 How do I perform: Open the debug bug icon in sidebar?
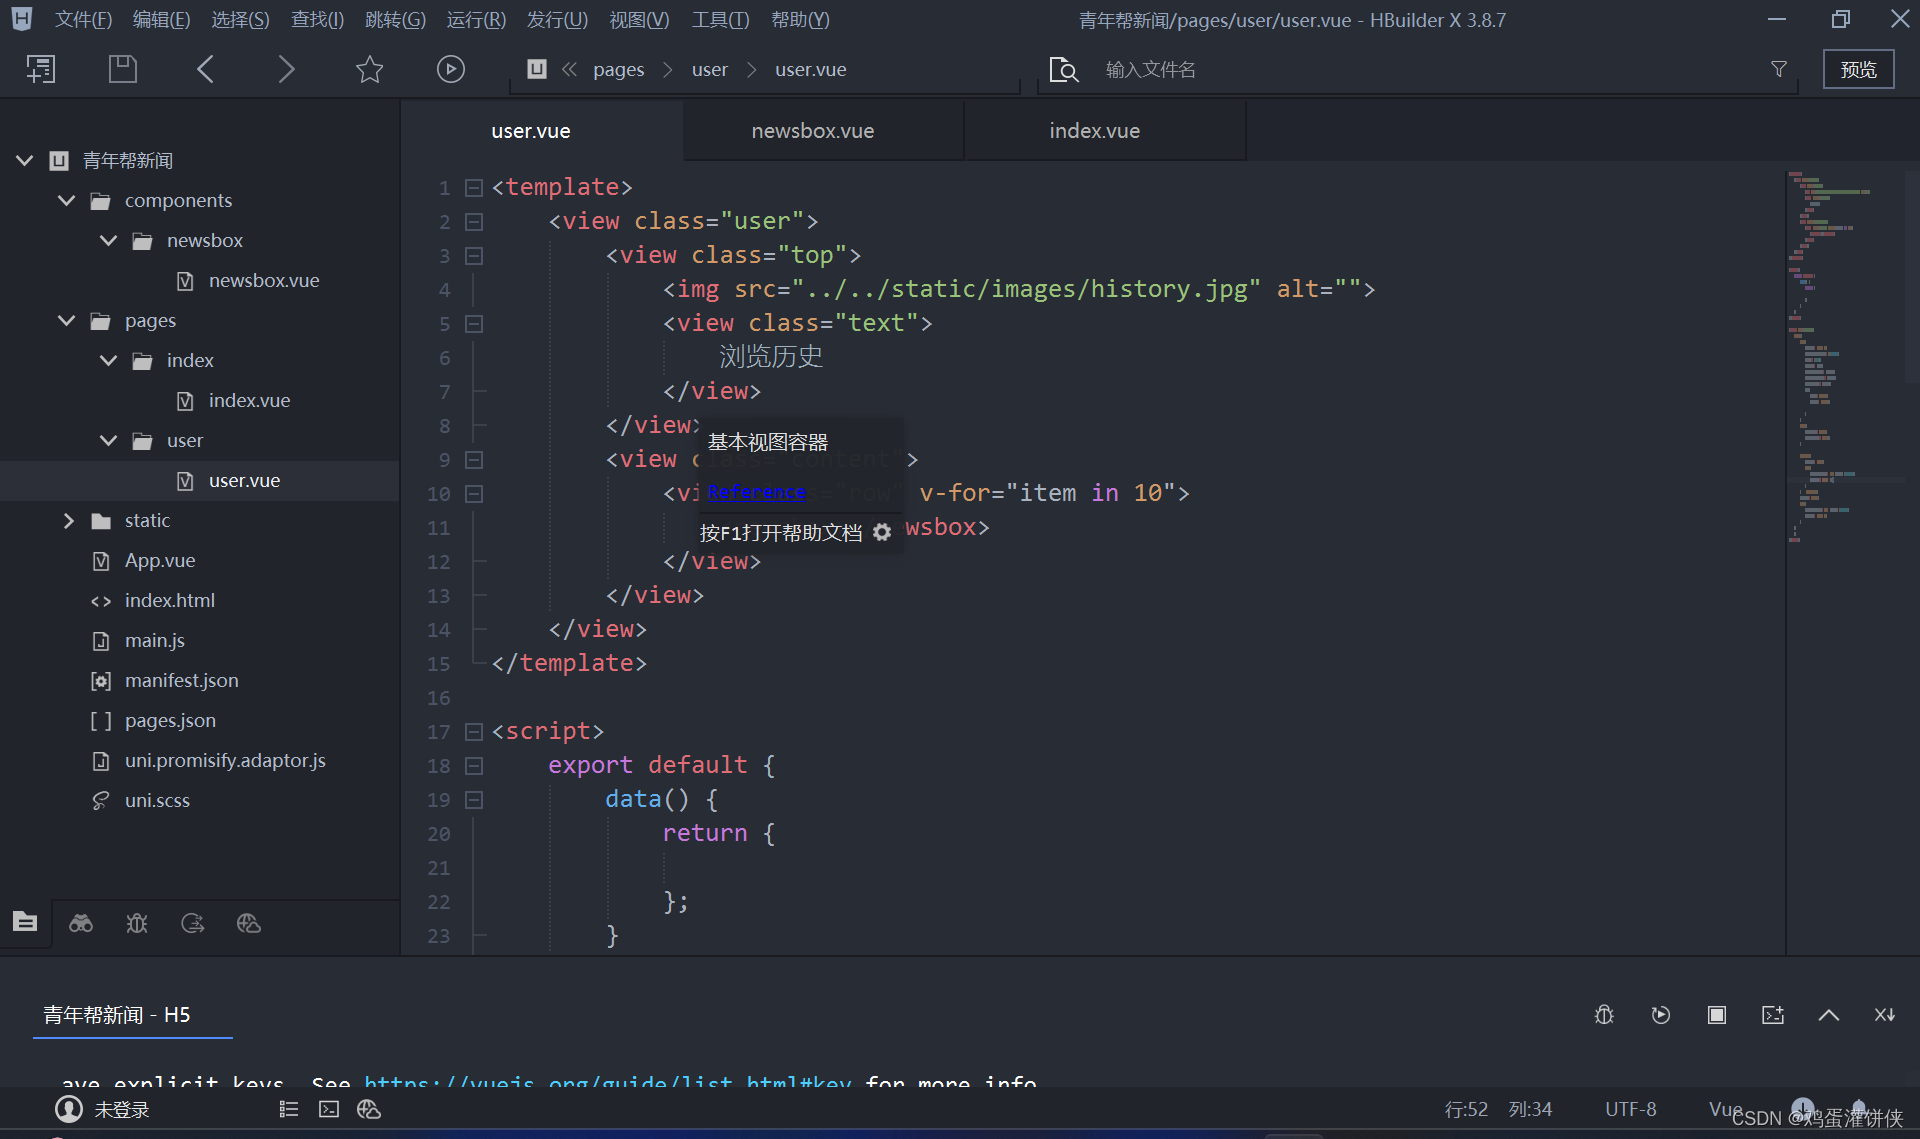click(x=137, y=923)
